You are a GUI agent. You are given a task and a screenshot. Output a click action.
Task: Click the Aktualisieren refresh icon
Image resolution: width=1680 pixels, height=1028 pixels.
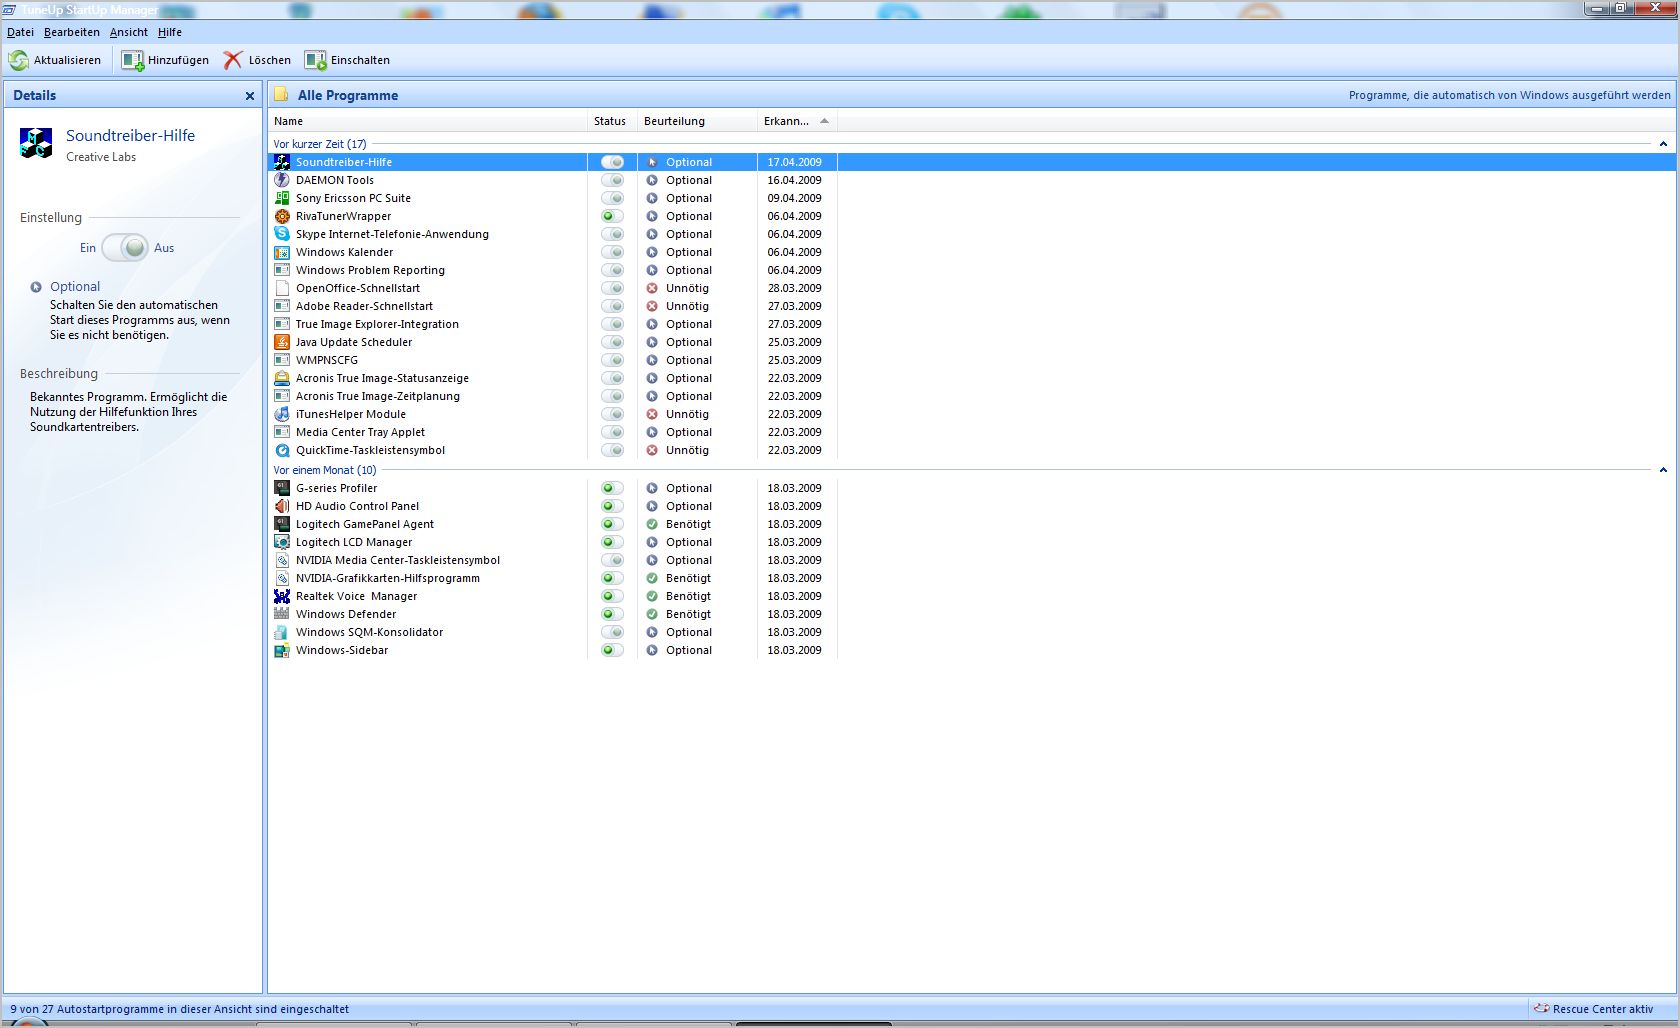[x=18, y=60]
